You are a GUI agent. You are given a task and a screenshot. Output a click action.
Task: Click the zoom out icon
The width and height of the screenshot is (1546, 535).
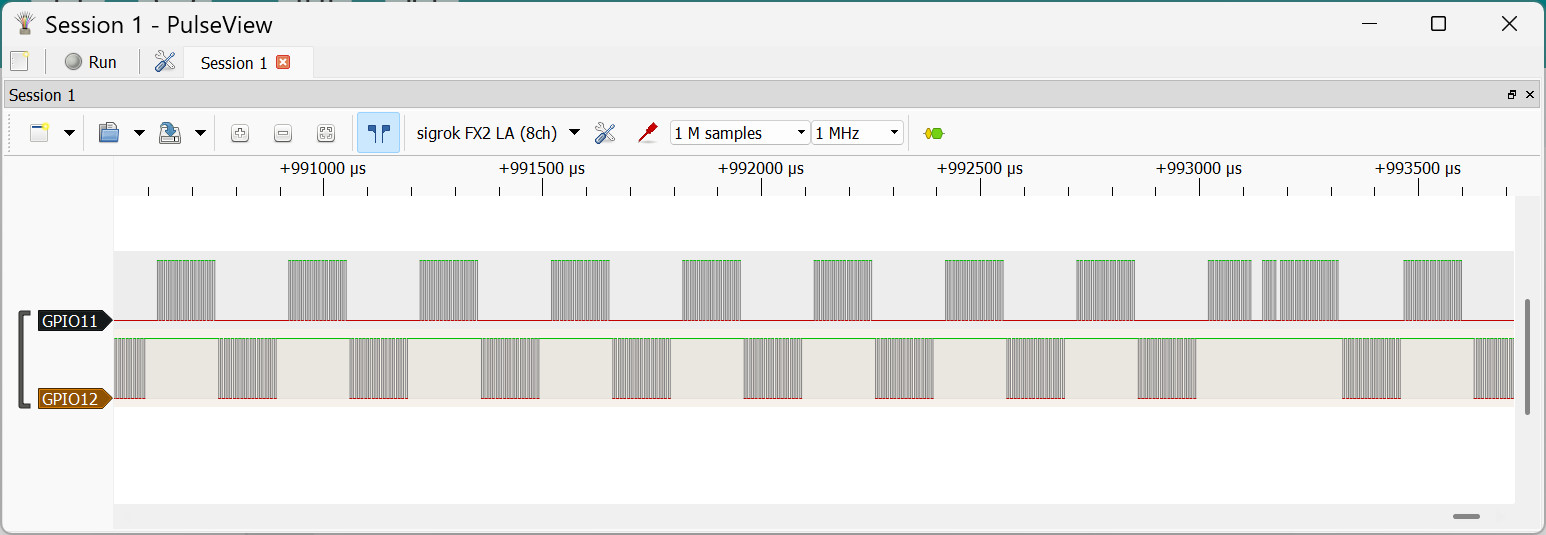(x=283, y=133)
